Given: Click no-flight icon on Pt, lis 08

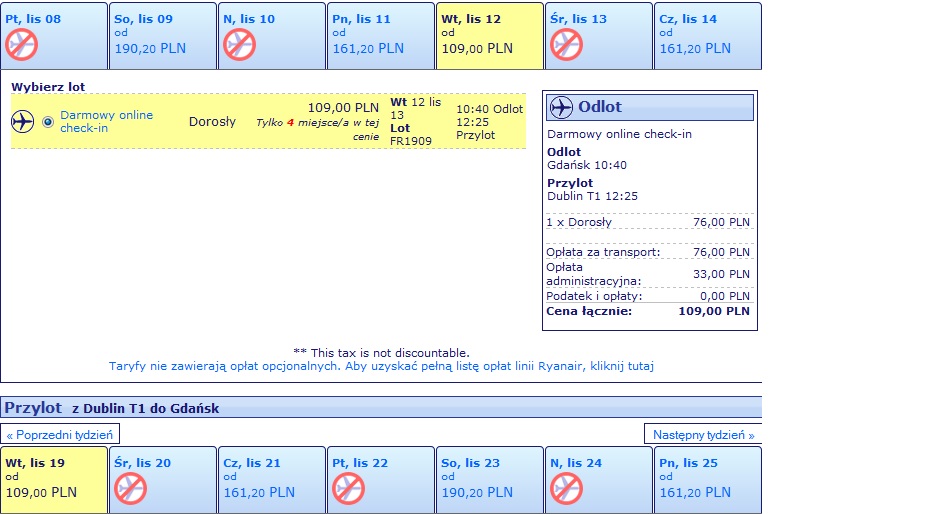Looking at the screenshot, I should (22, 44).
